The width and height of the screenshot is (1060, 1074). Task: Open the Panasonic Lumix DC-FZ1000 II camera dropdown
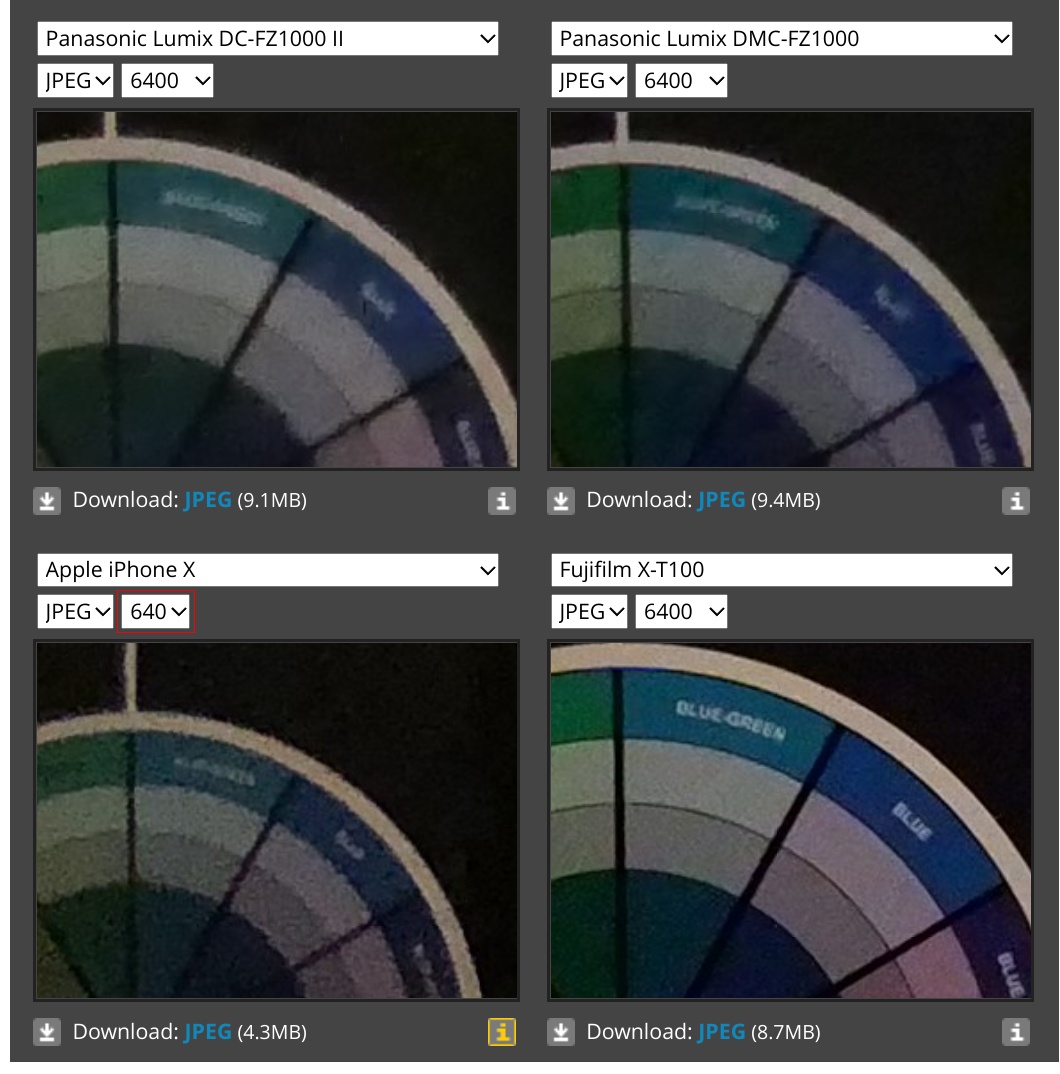tap(268, 39)
